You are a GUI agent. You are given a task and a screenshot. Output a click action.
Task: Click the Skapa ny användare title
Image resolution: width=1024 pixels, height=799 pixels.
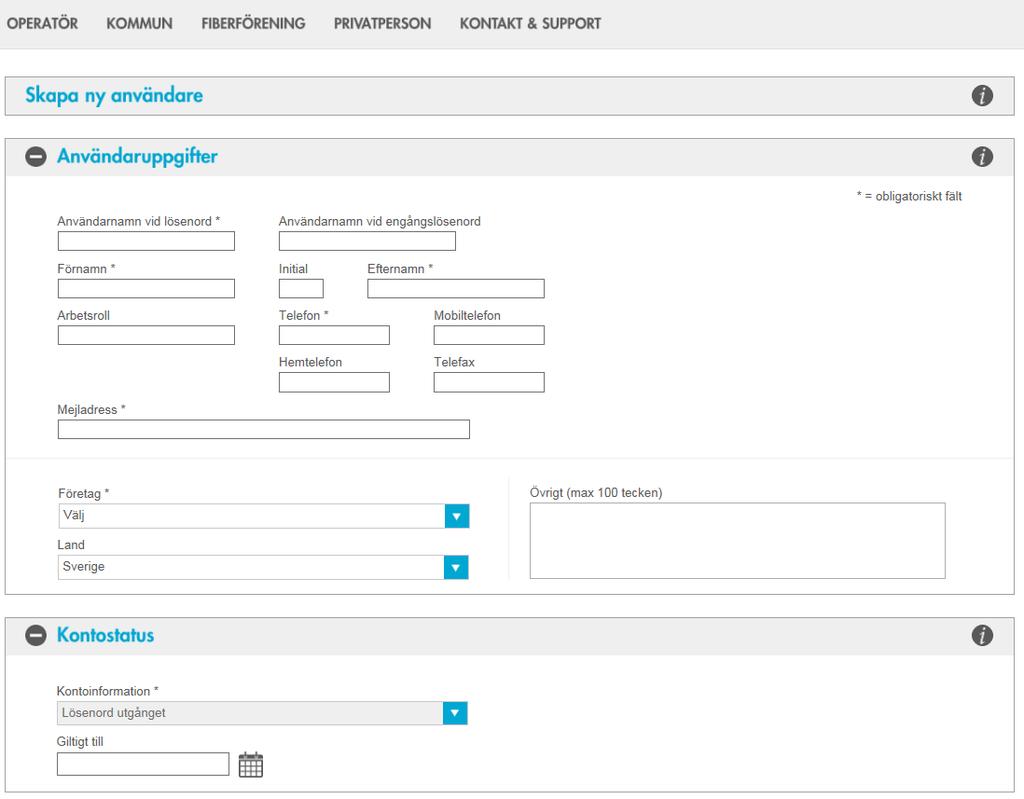pos(114,95)
